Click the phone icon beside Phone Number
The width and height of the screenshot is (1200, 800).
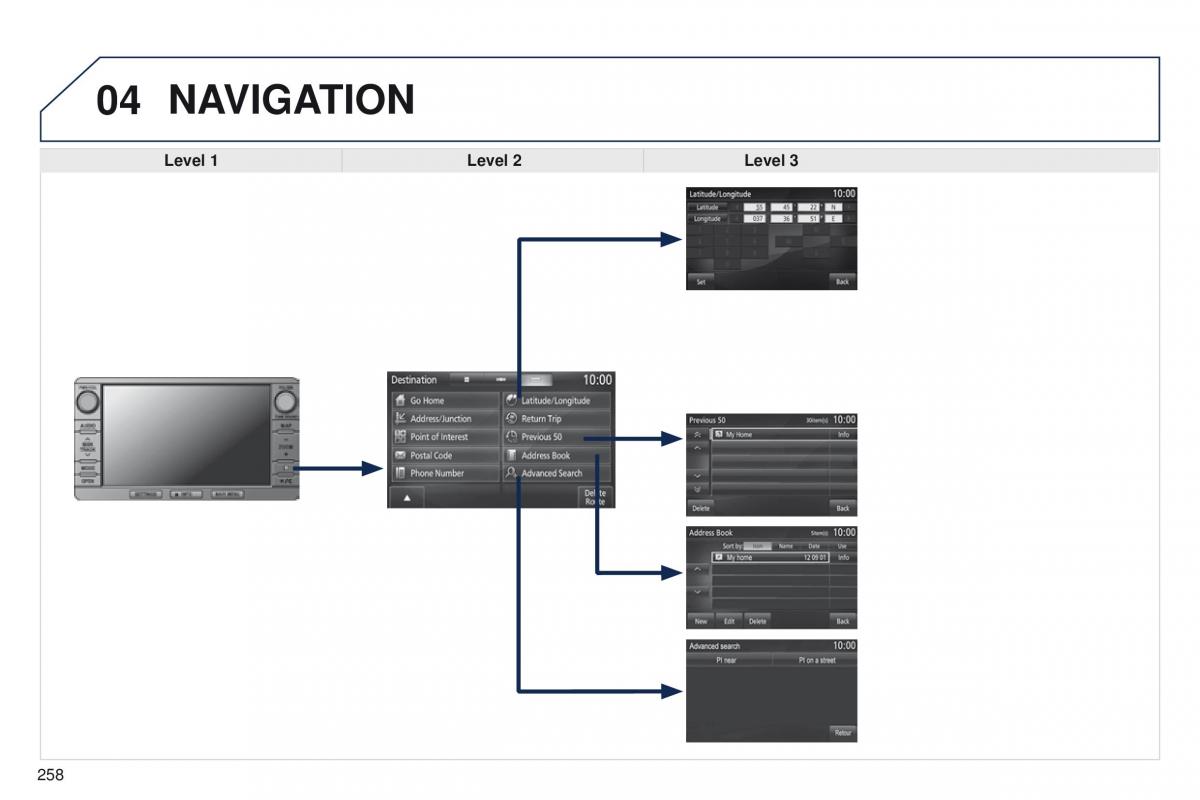400,473
